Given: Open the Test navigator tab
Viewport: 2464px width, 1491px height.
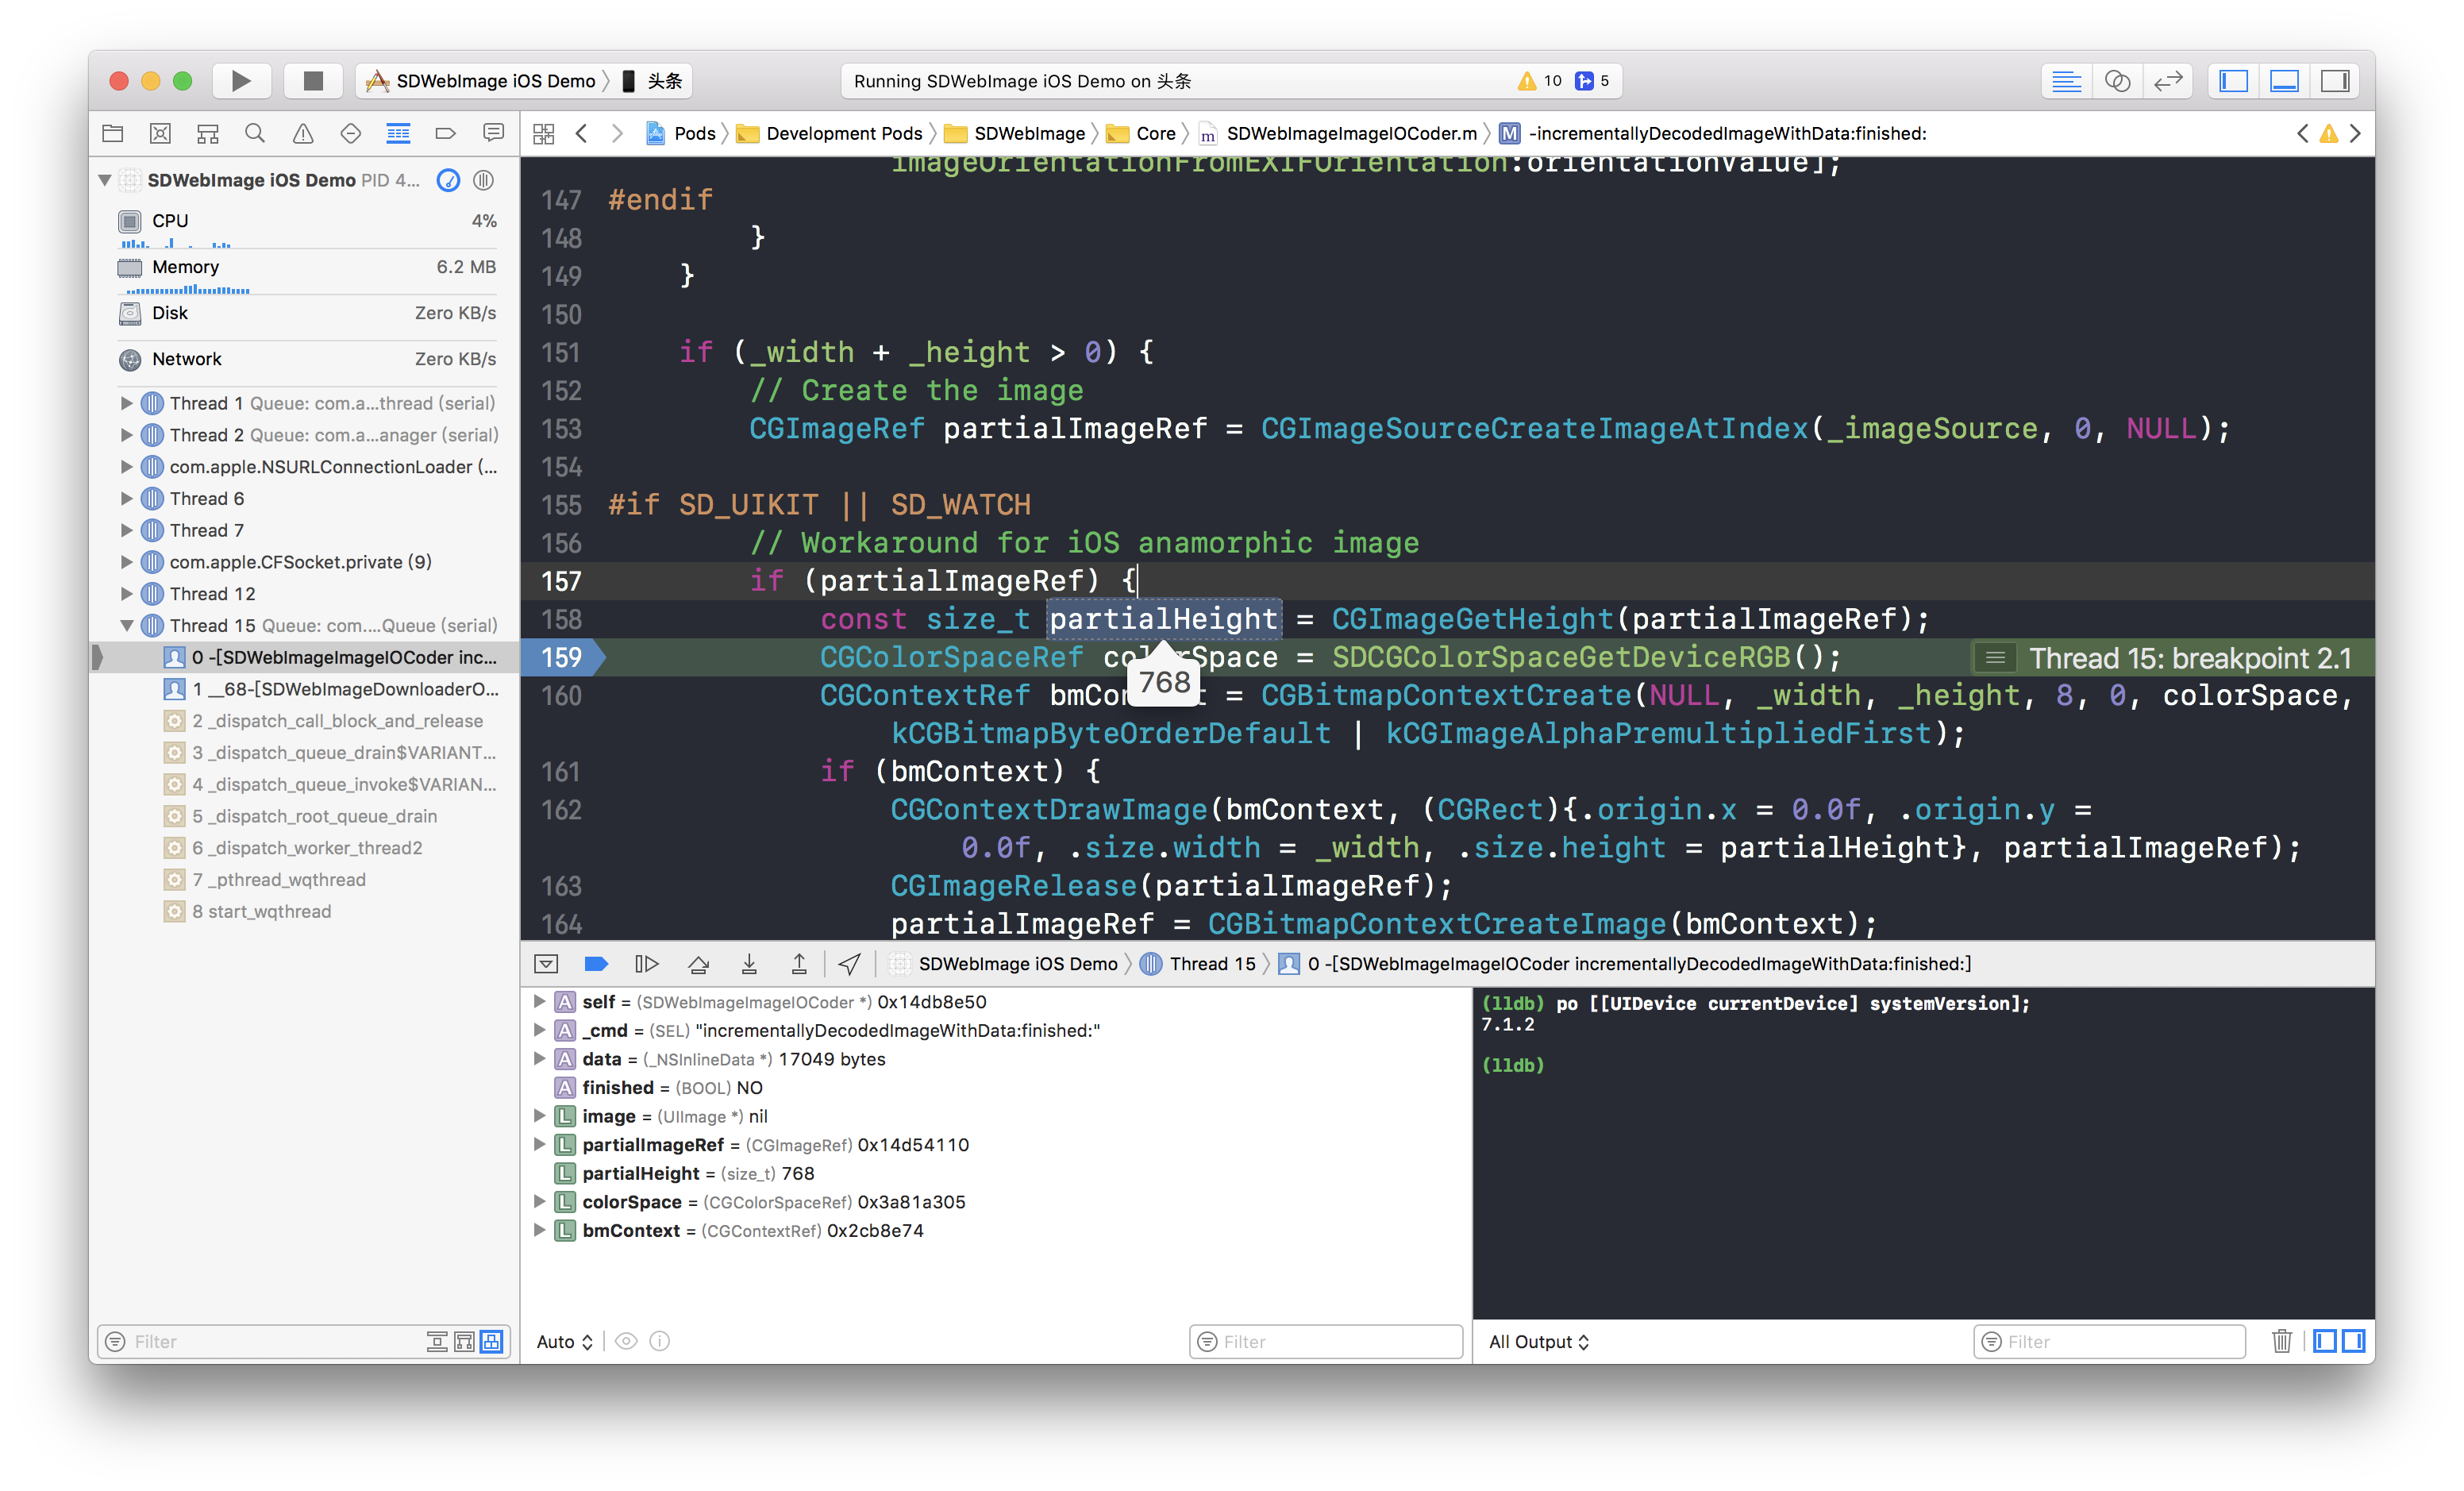Looking at the screenshot, I should click(x=350, y=133).
